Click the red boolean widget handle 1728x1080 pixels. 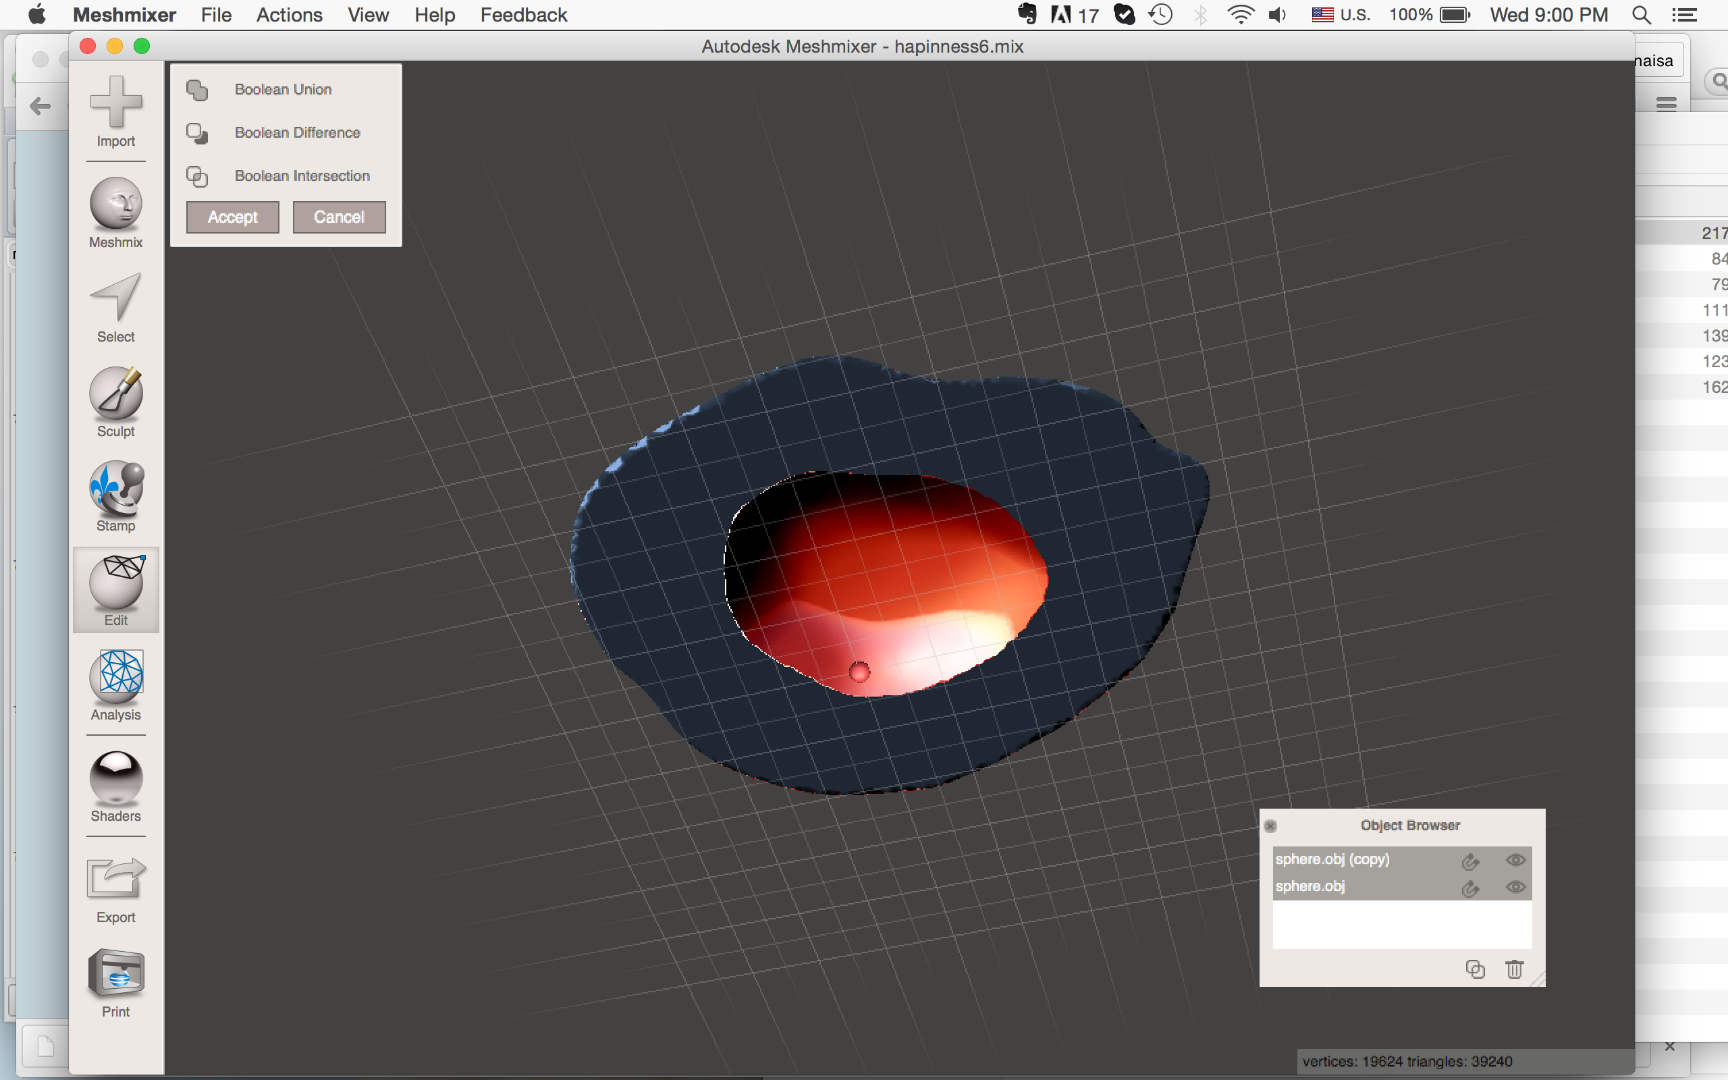(859, 672)
